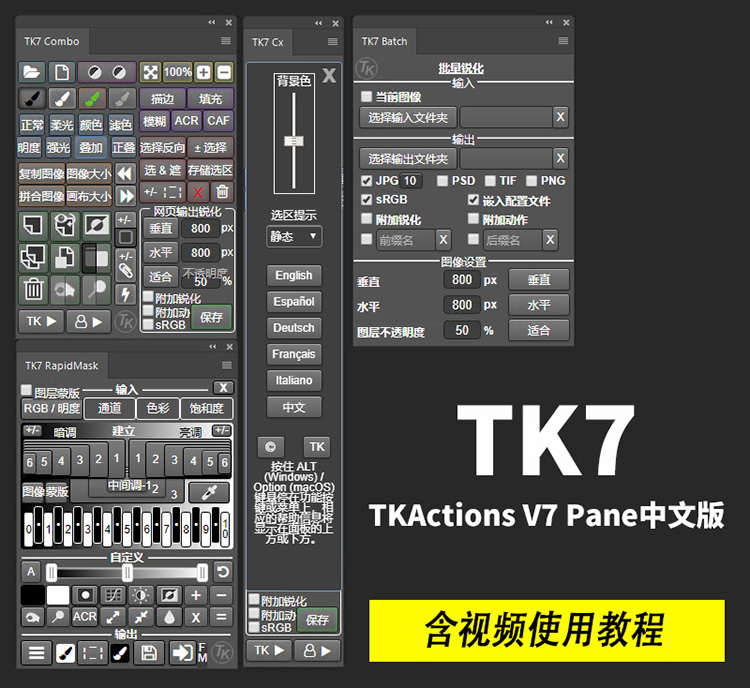Open the TK7 Batch panel flyout menu

coord(563,41)
